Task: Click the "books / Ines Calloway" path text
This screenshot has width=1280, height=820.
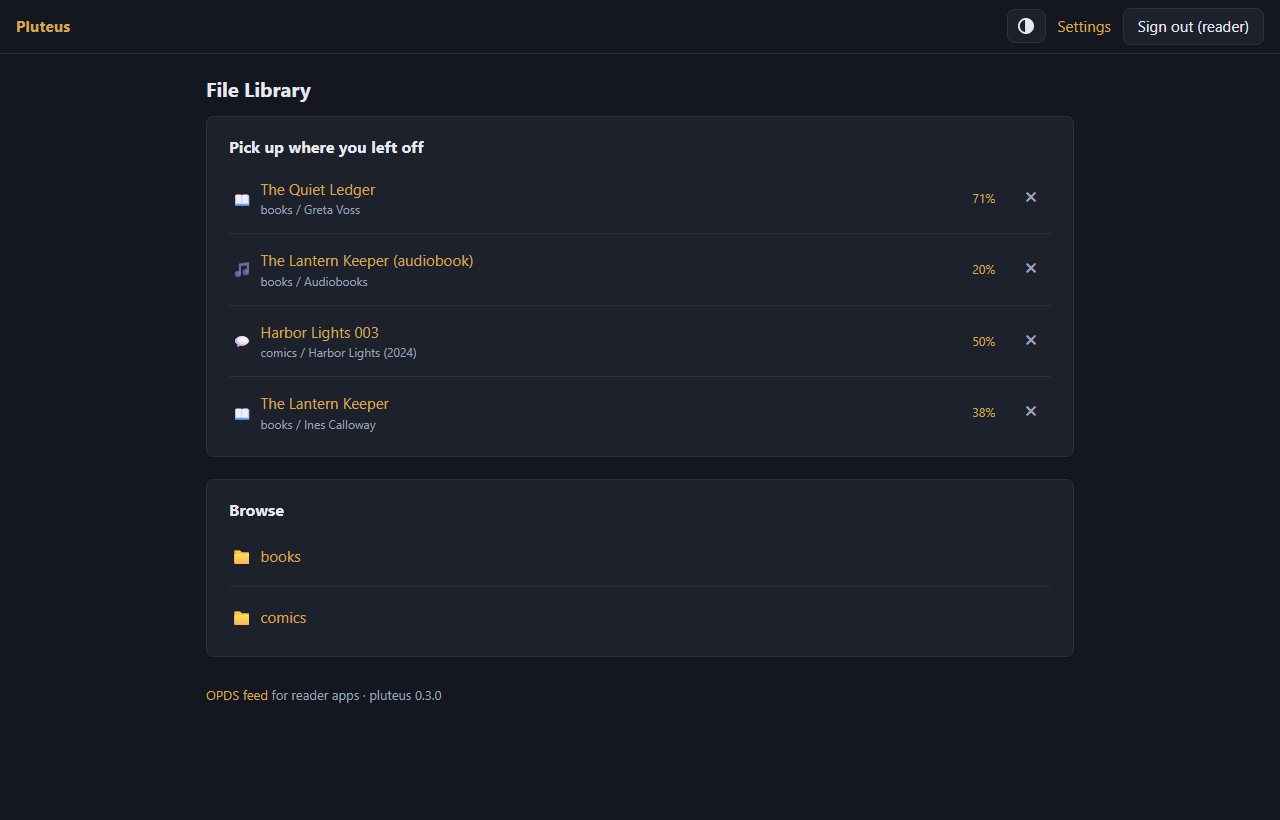Action: pyautogui.click(x=318, y=425)
